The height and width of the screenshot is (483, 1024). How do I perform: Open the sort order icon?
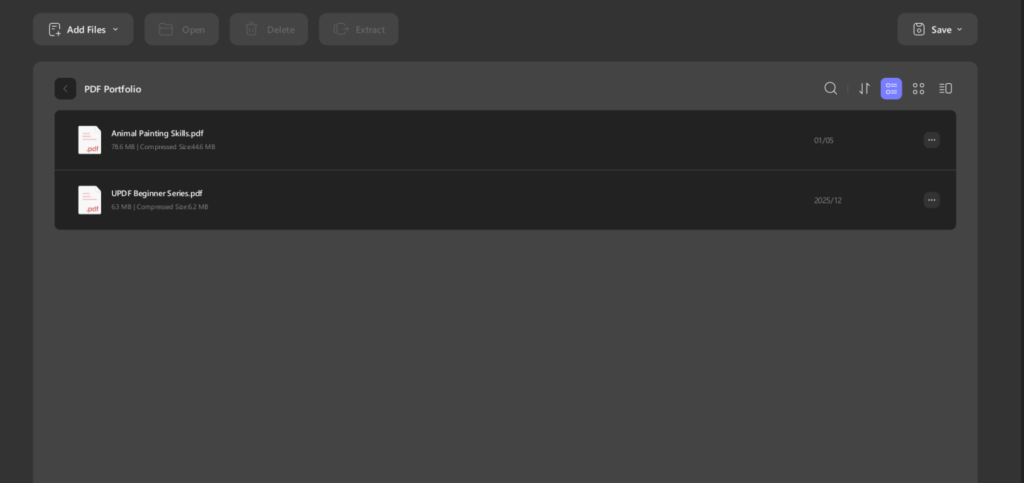pyautogui.click(x=864, y=89)
